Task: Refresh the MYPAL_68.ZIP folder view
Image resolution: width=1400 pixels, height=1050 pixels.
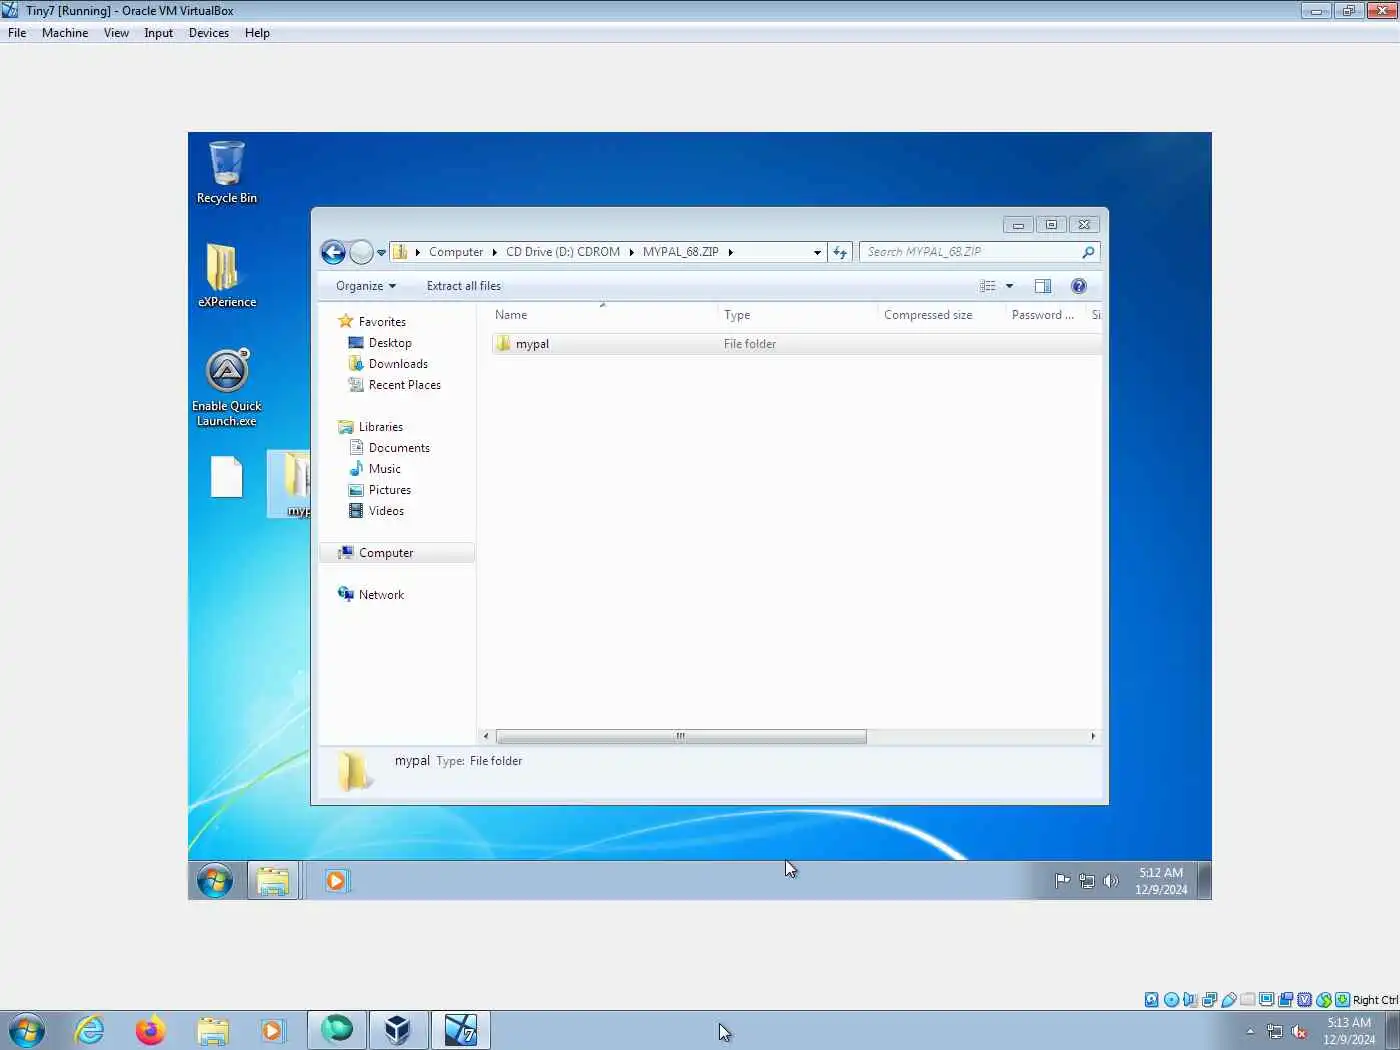Action: click(x=840, y=252)
